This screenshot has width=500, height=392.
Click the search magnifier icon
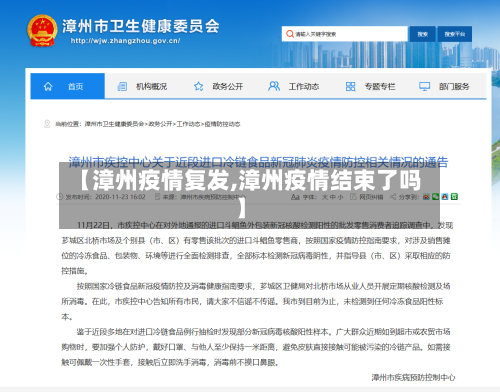290,34
